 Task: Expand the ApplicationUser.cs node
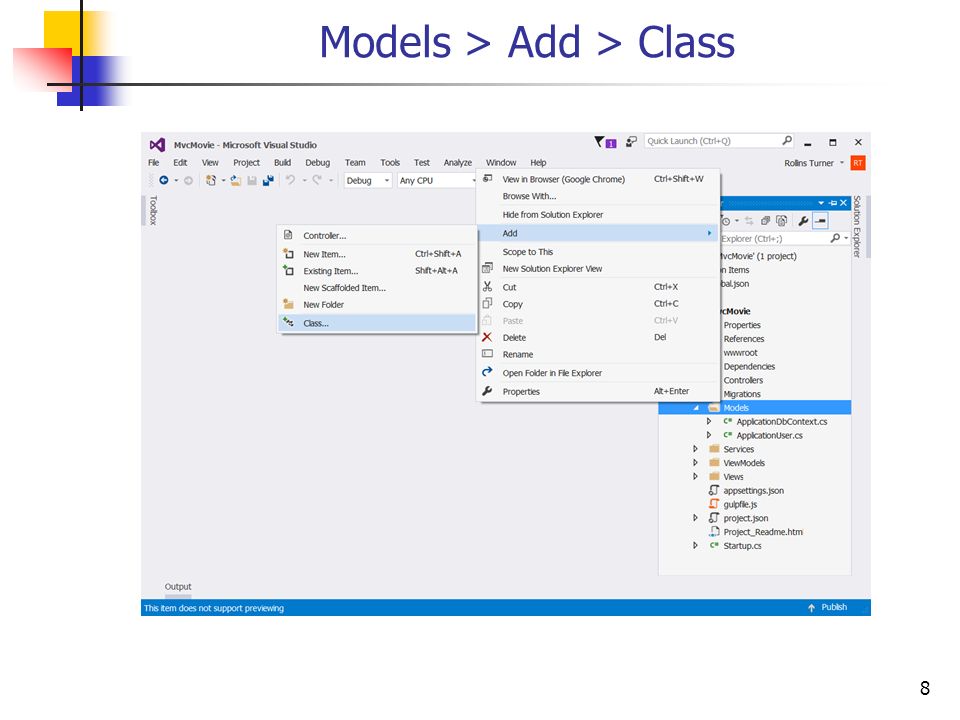click(x=708, y=435)
